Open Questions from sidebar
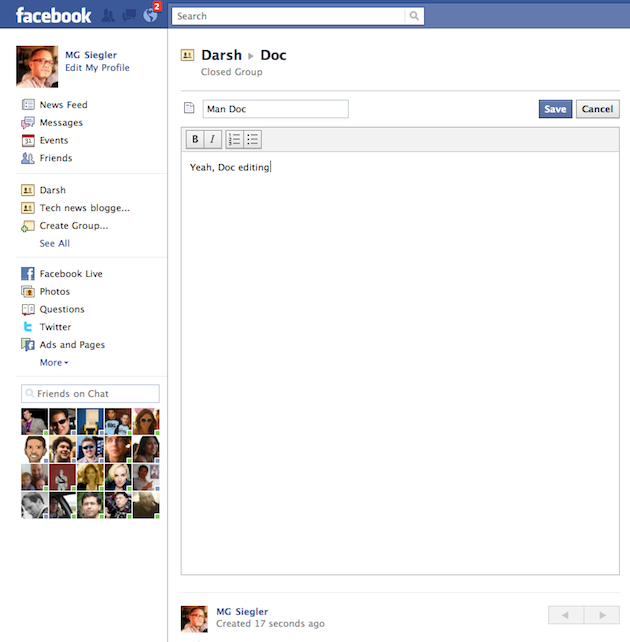This screenshot has width=630, height=642. [x=62, y=309]
